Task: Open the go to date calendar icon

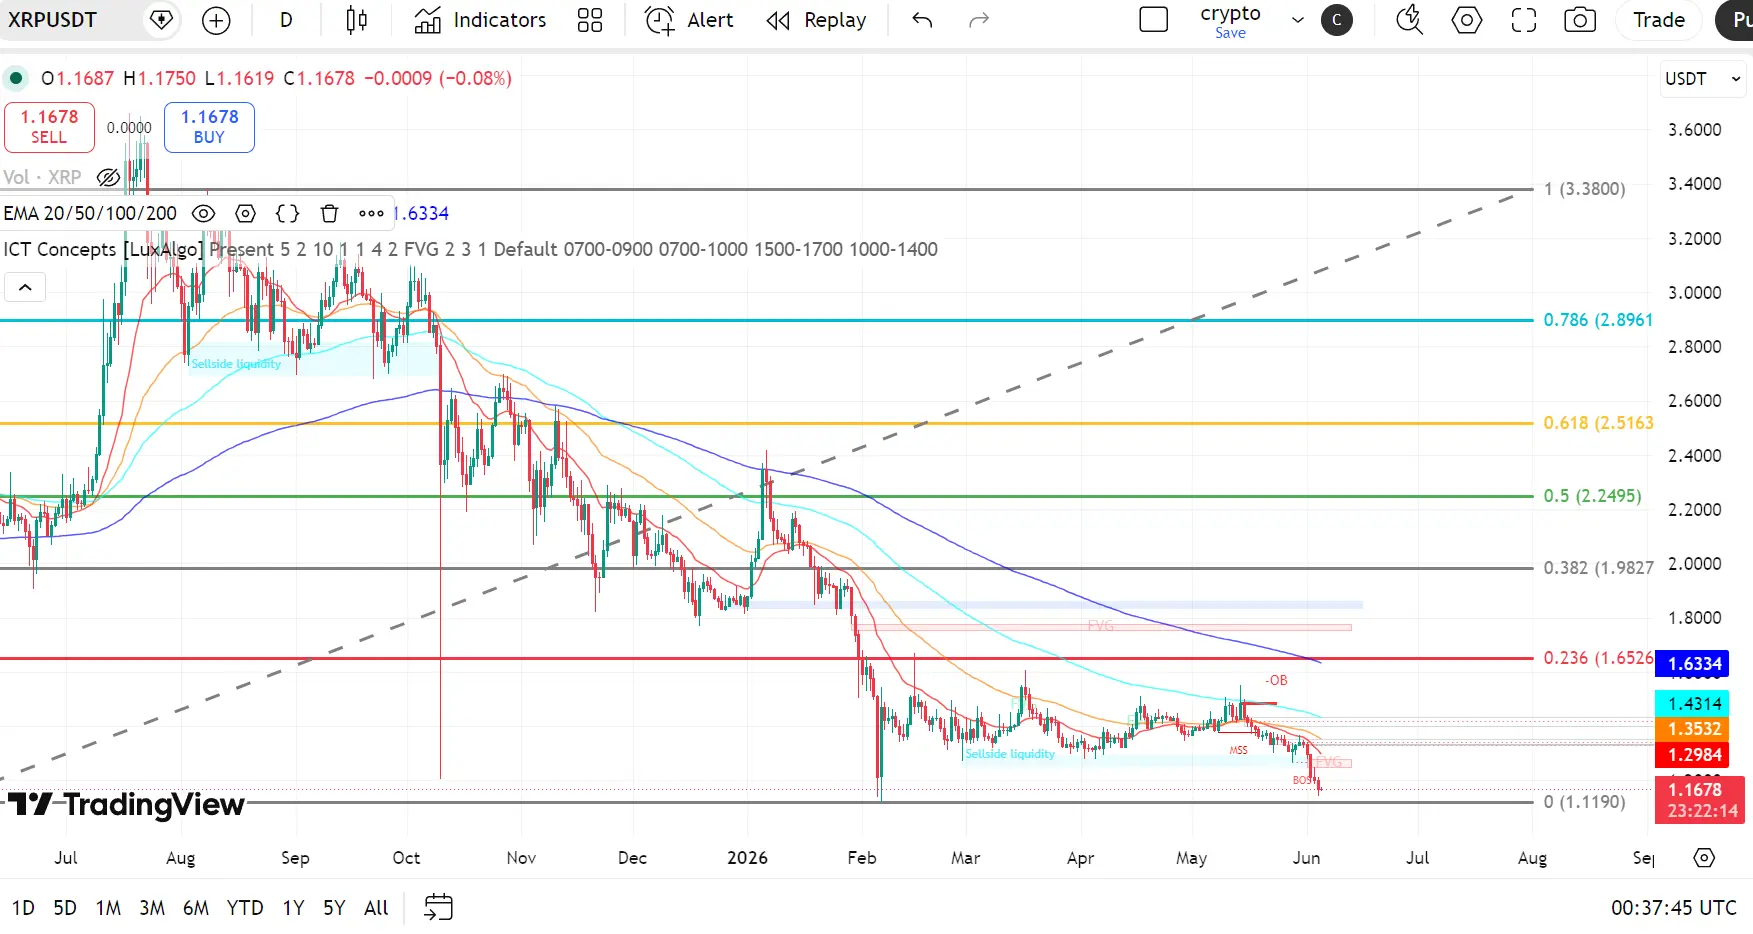Action: [438, 907]
